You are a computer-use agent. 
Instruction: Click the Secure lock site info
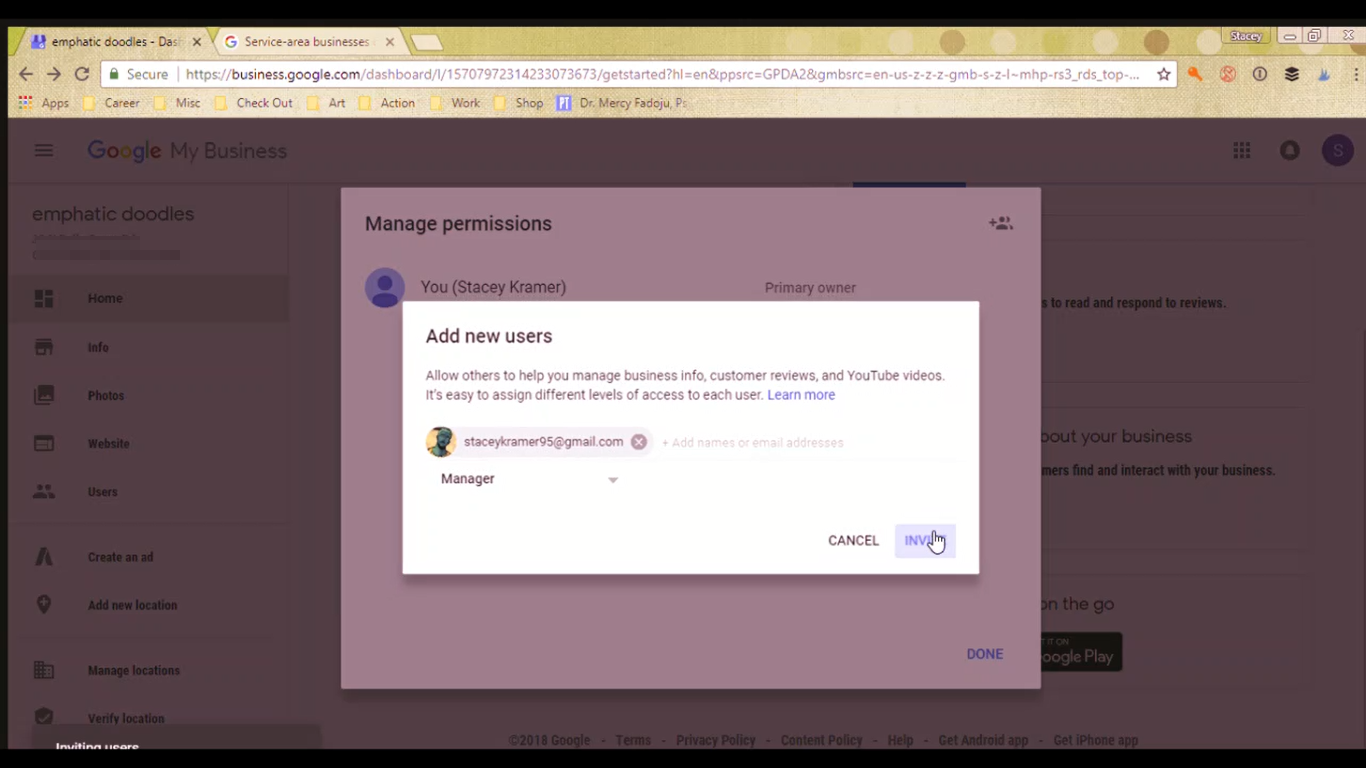139,74
